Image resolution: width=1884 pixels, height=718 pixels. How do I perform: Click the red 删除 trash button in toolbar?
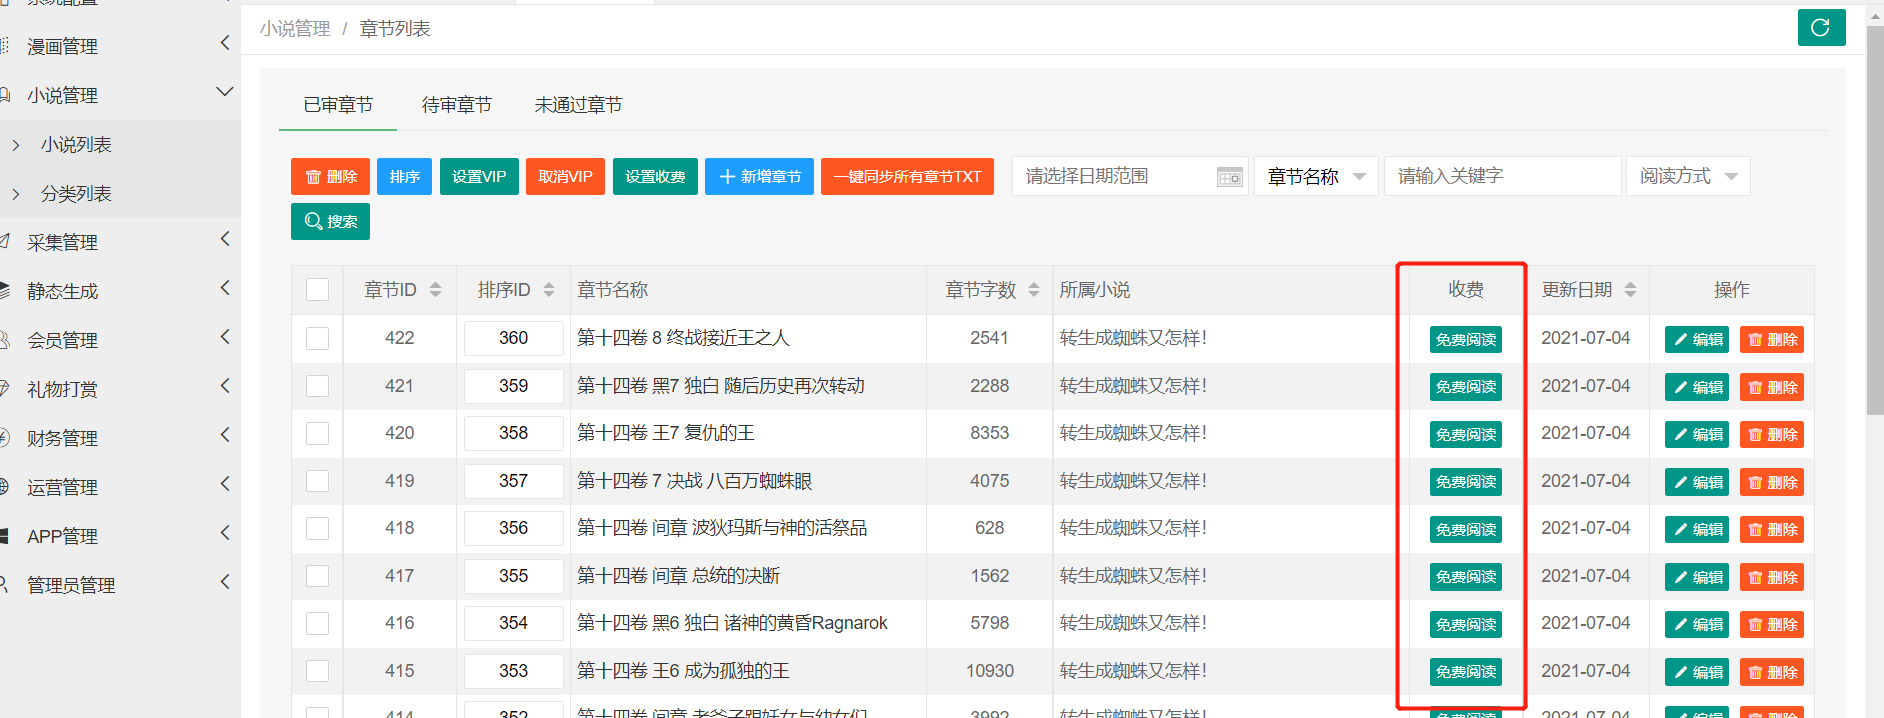330,177
